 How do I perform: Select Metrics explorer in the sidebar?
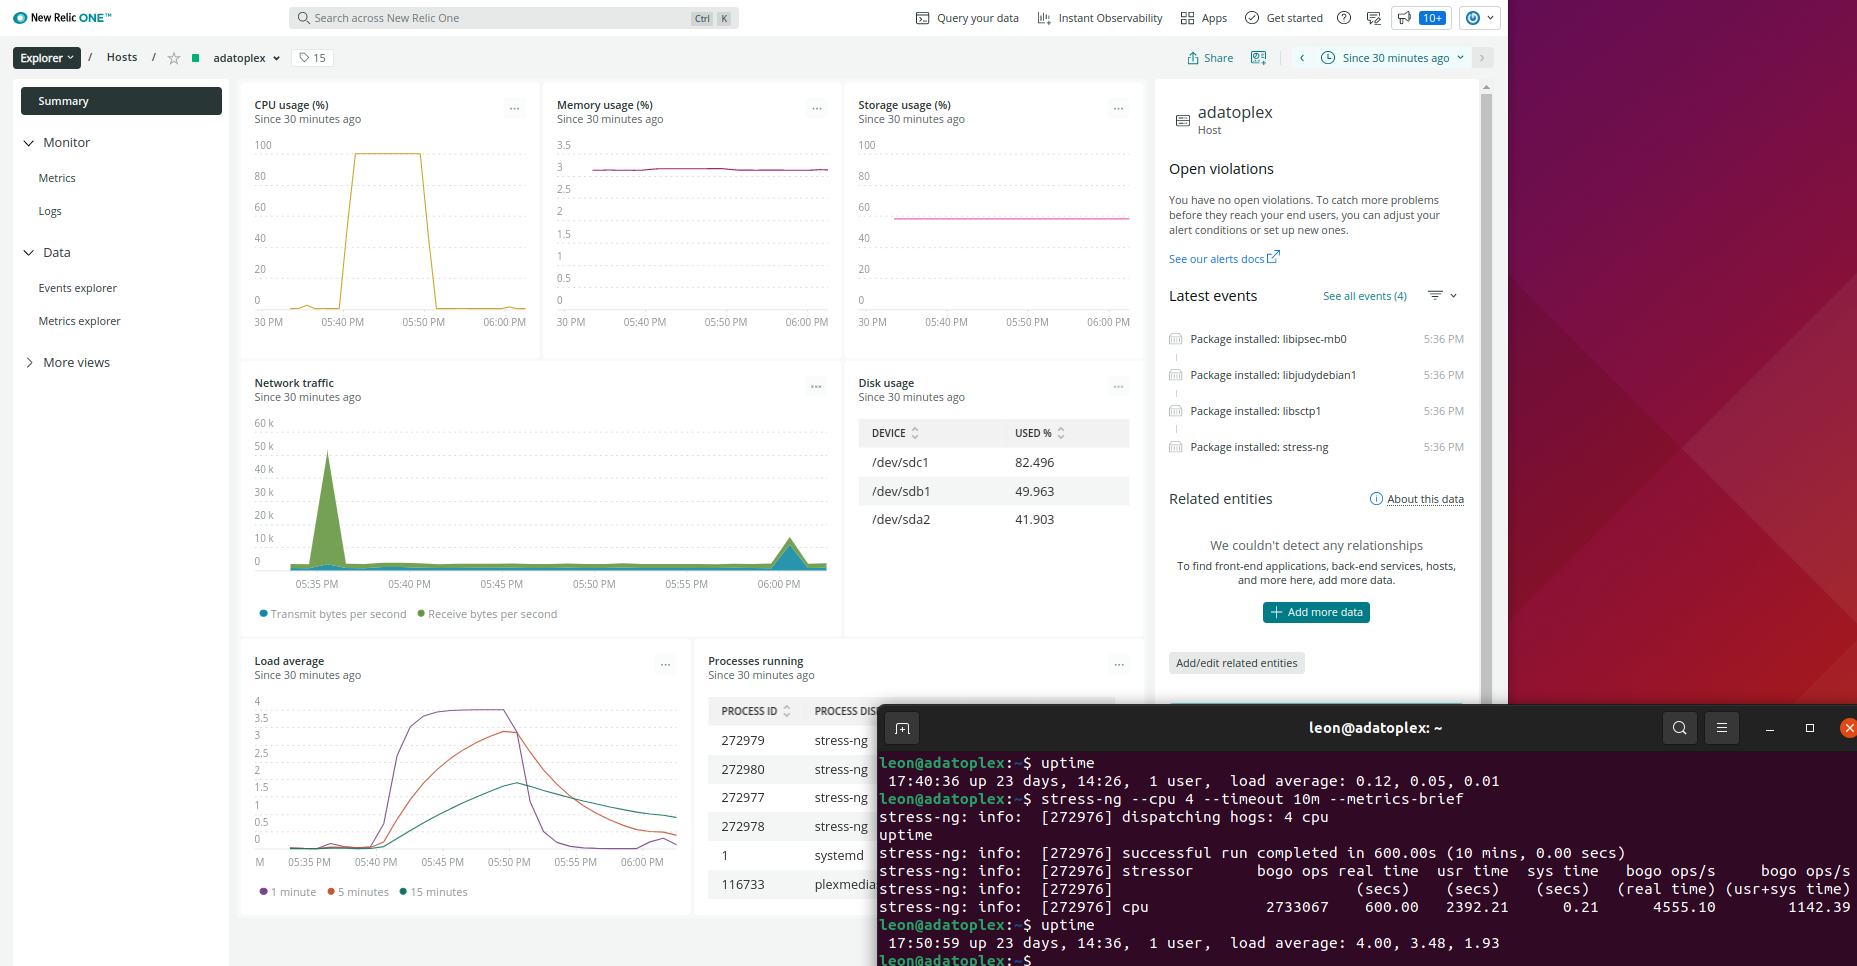[x=79, y=320]
